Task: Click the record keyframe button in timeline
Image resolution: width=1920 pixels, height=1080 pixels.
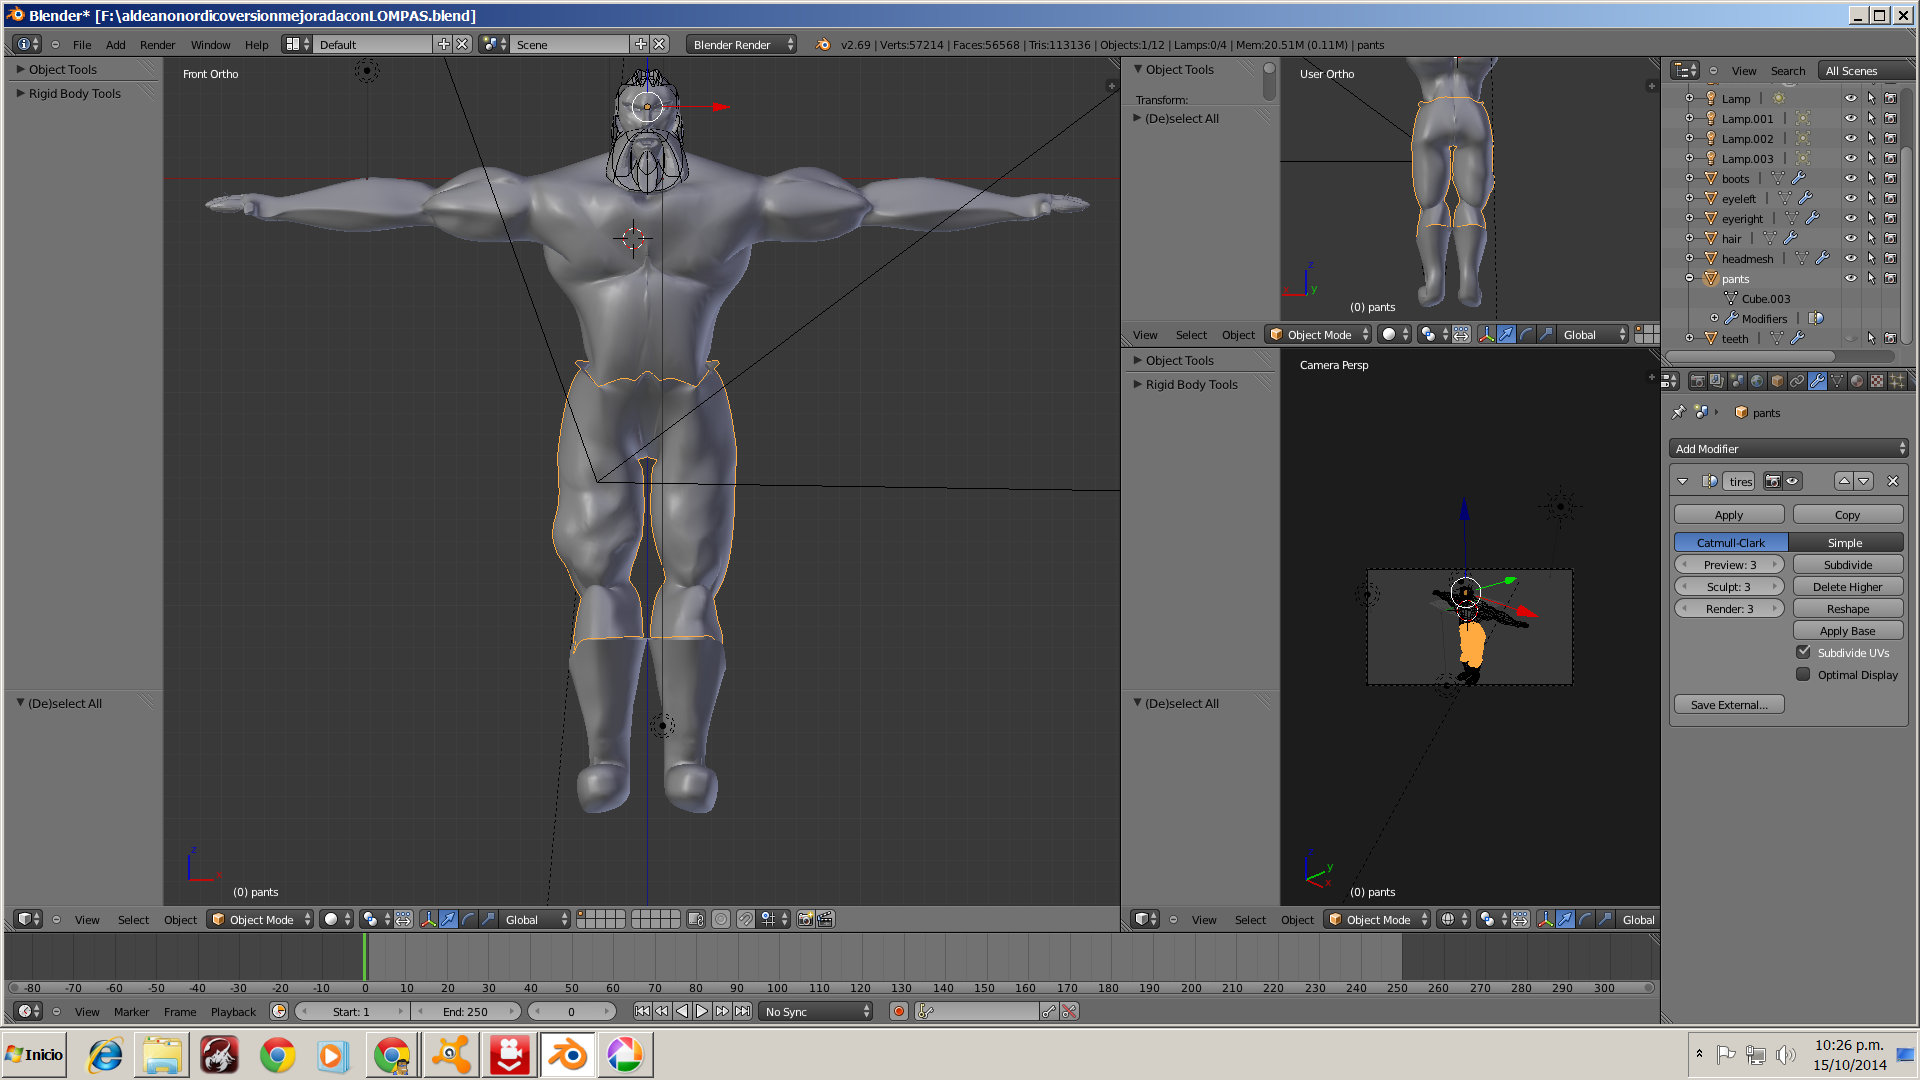Action: pos(899,1011)
